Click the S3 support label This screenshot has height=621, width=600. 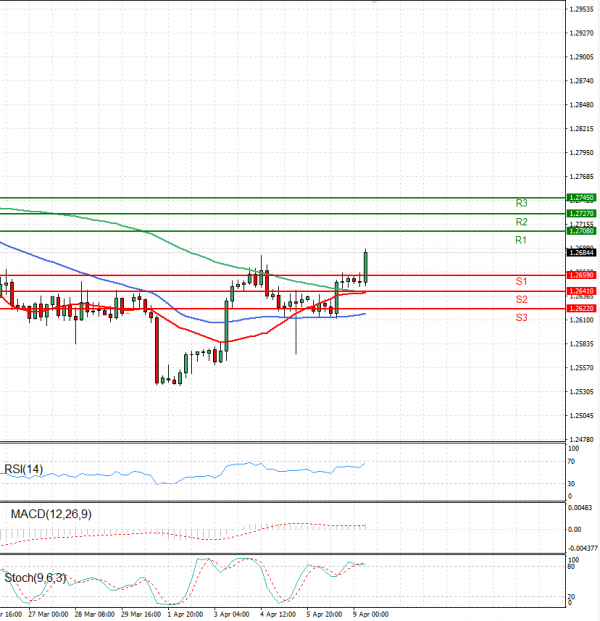point(521,318)
